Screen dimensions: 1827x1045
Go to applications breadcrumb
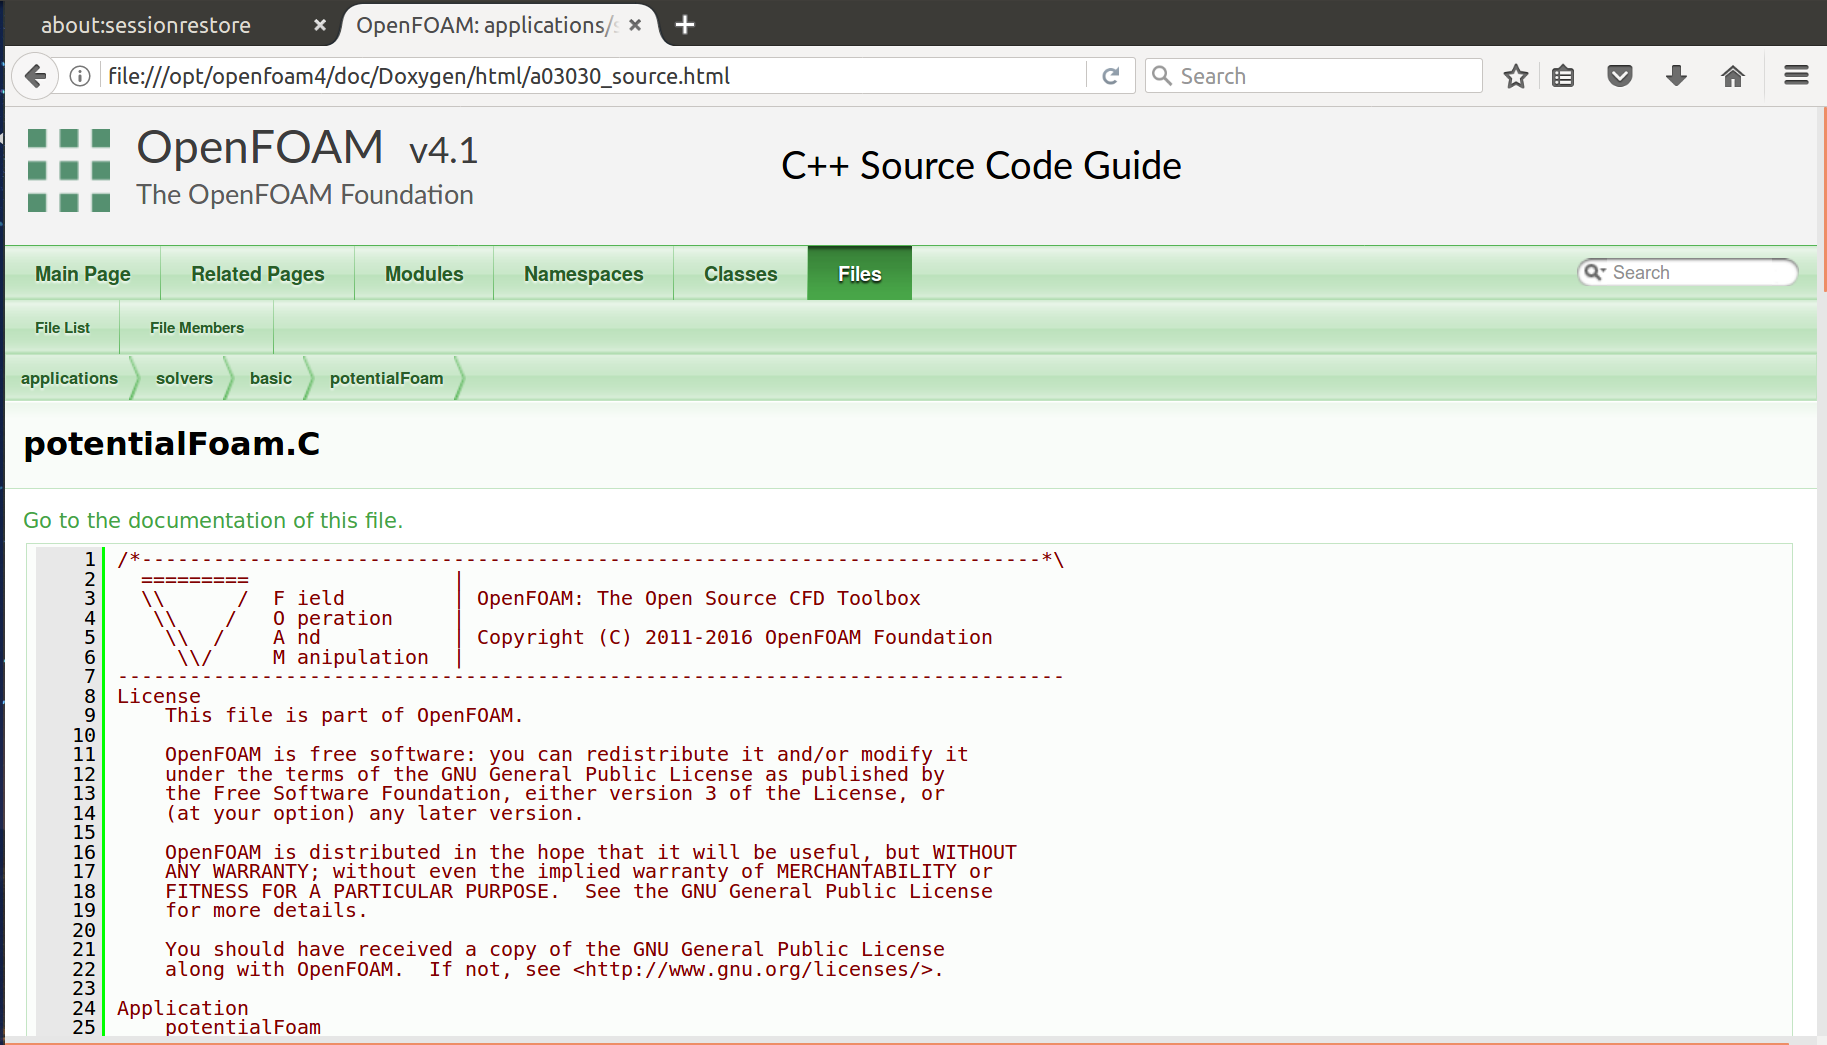point(69,378)
